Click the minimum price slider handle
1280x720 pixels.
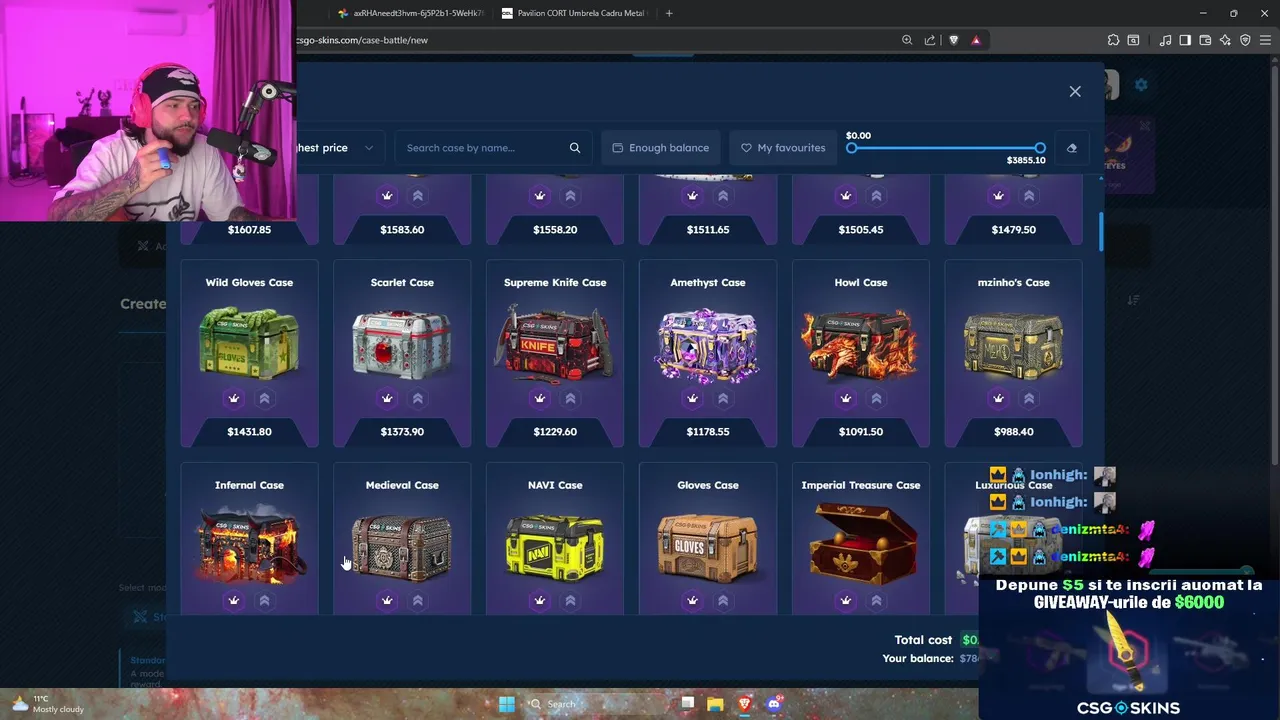[x=852, y=148]
